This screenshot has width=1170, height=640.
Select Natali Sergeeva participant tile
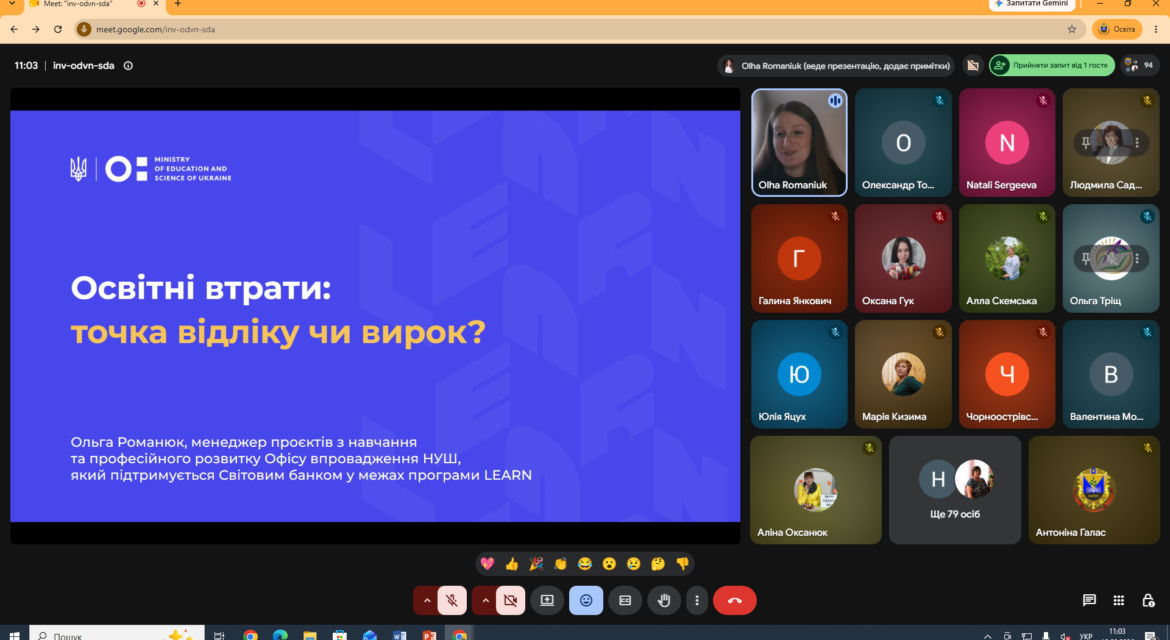point(1007,142)
